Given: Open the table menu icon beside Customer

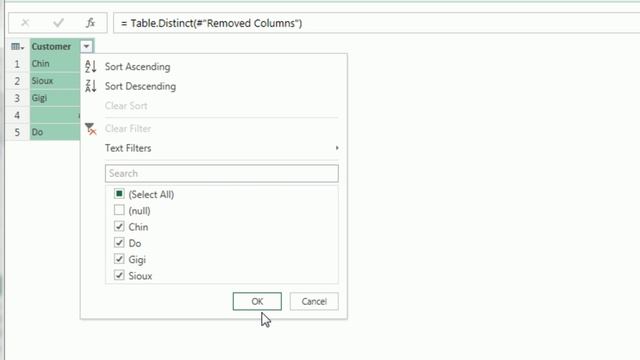Looking at the screenshot, I should click(x=17, y=47).
